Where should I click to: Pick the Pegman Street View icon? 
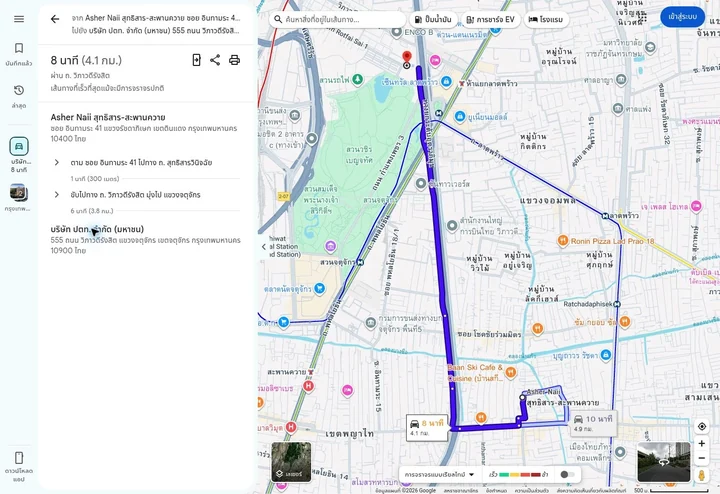pyautogui.click(x=702, y=475)
